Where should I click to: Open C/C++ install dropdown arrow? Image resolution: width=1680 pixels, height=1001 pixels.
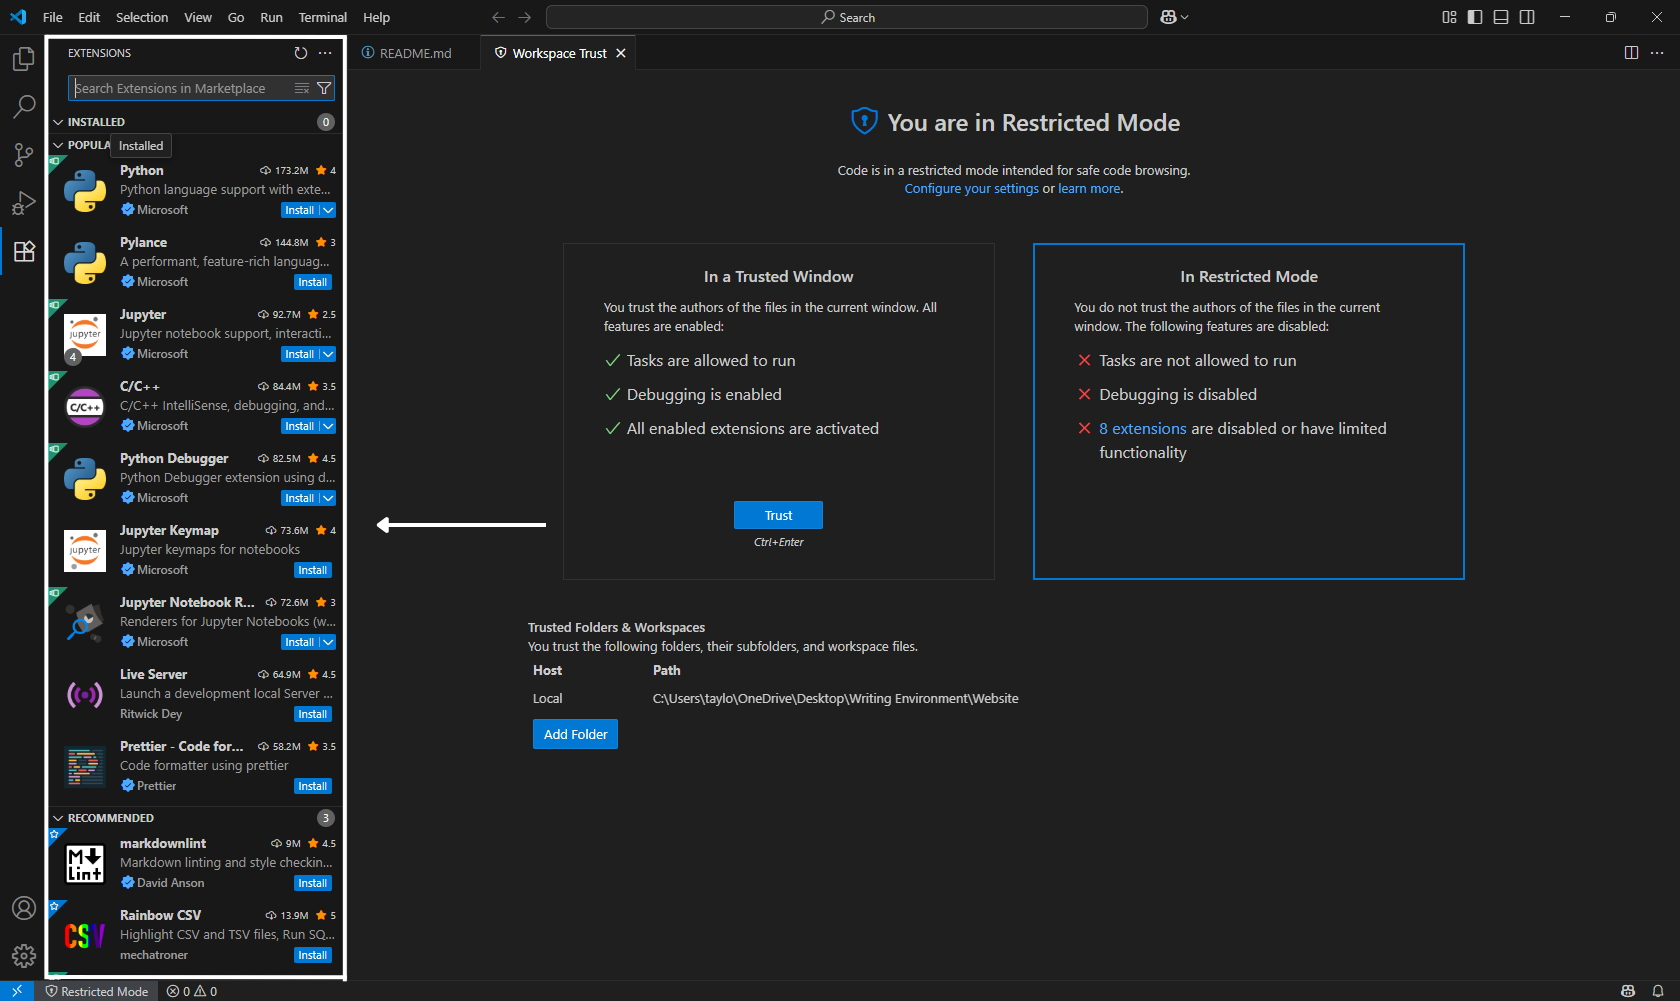[x=328, y=426]
